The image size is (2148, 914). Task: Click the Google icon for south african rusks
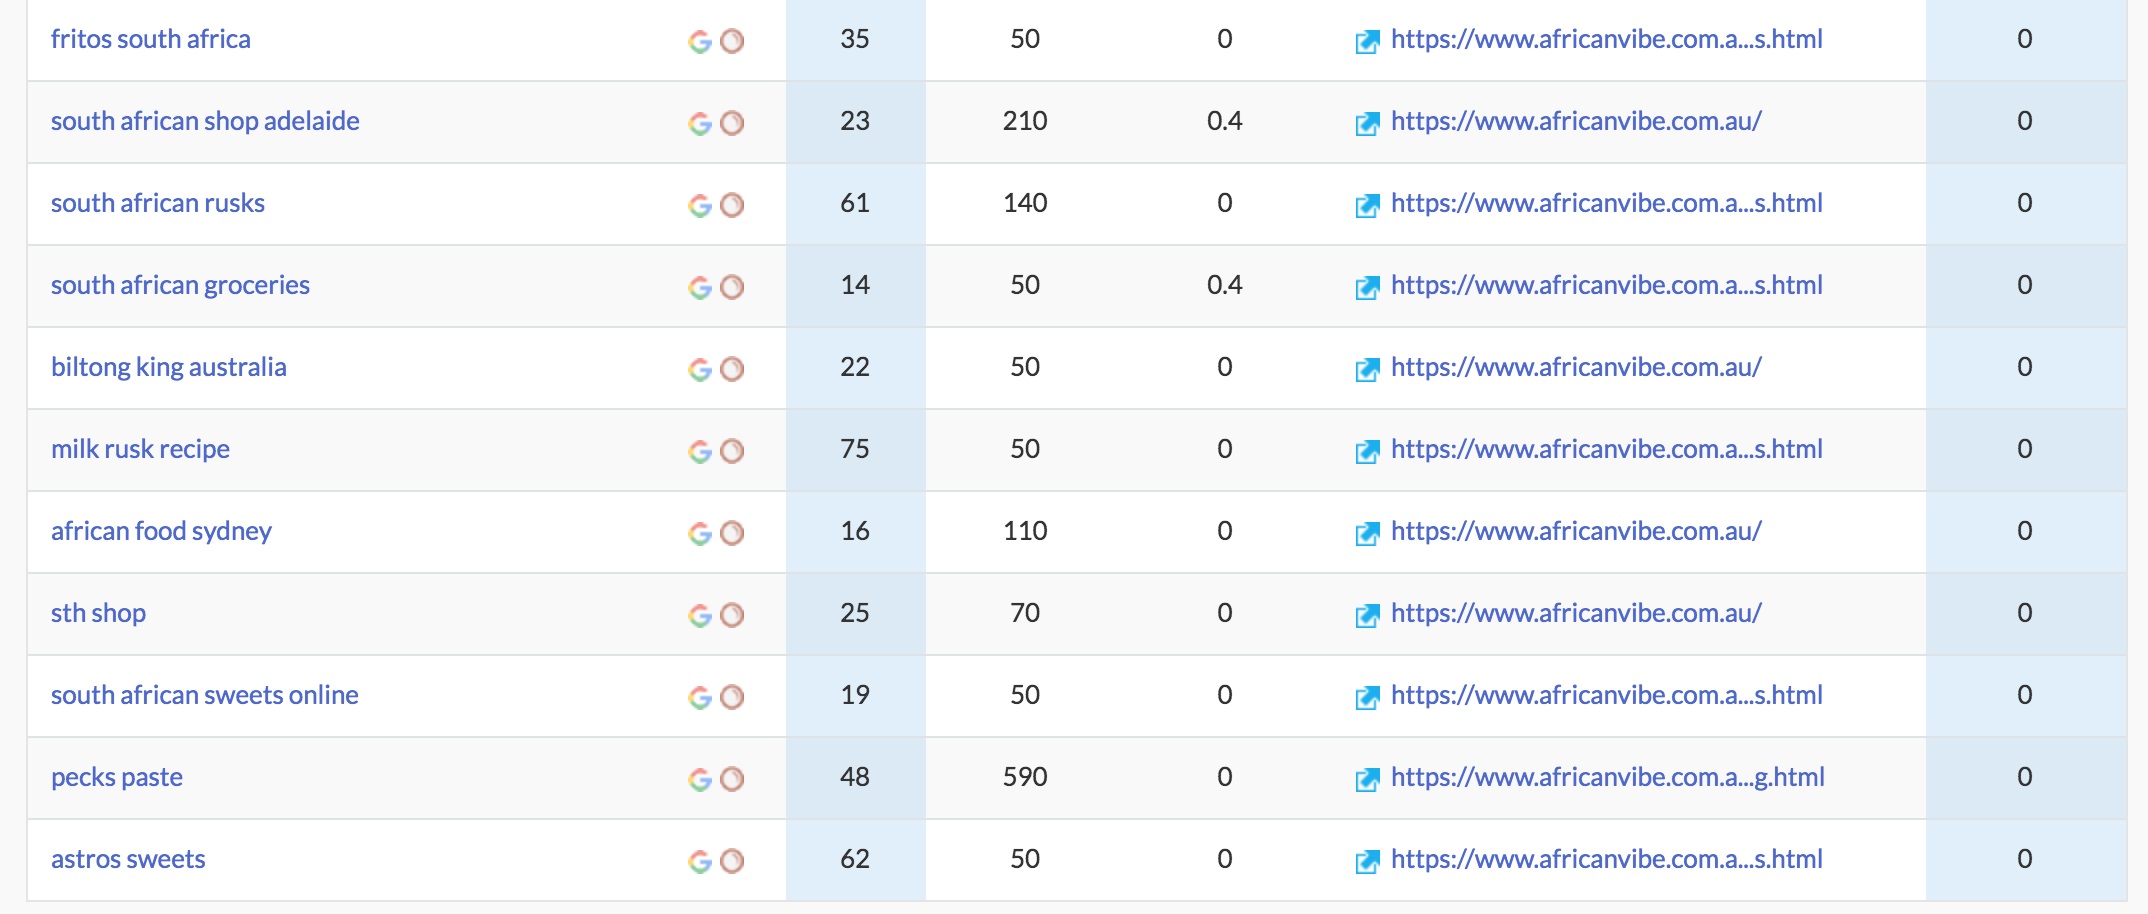click(x=700, y=205)
